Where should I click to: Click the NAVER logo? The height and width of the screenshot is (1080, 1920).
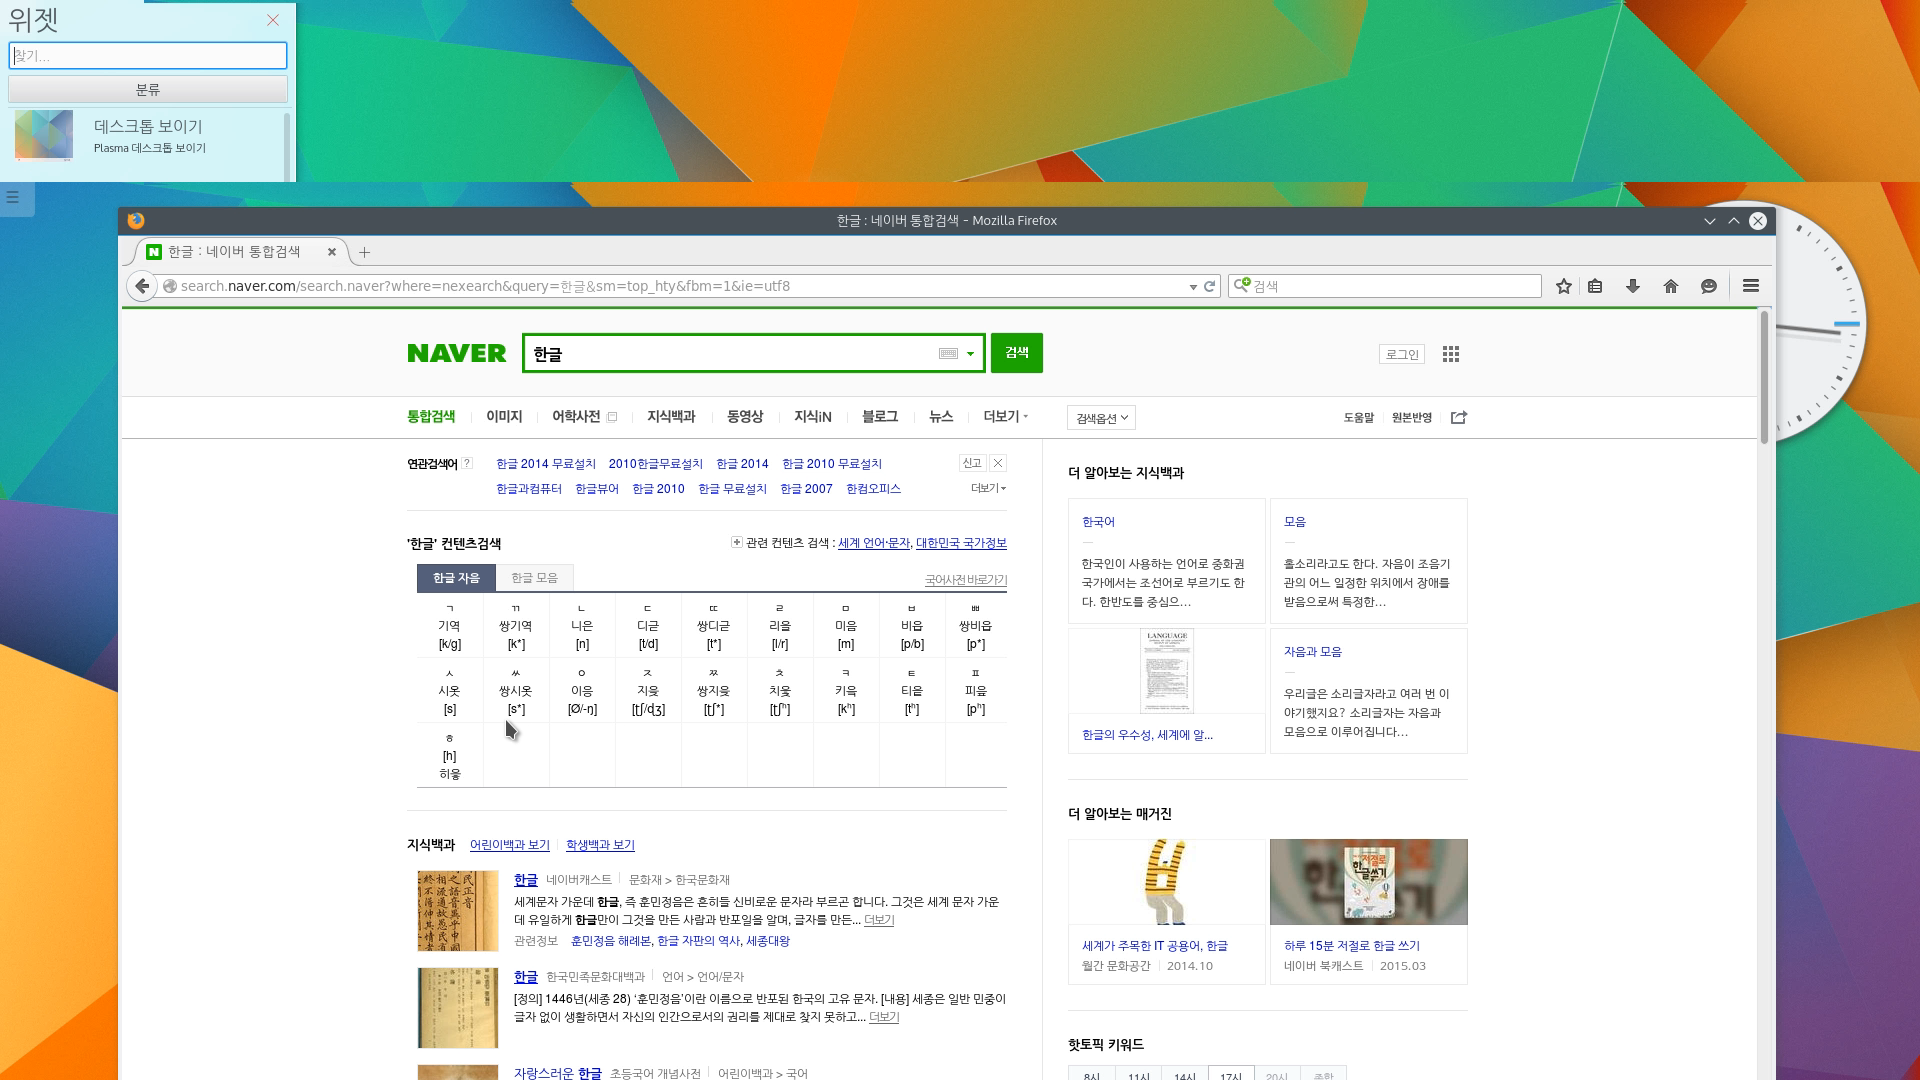[x=456, y=353]
